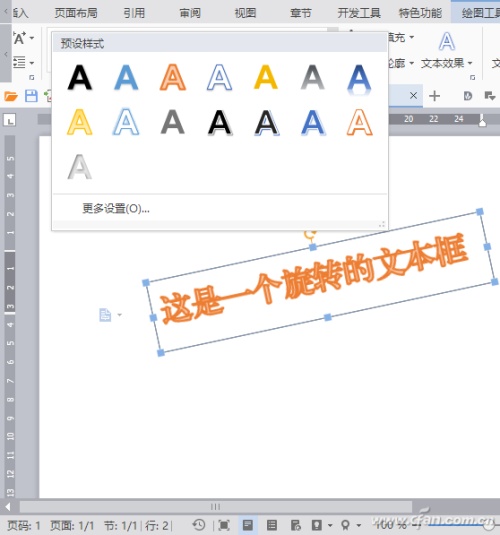Click the horizontal scrollbar thumb
Screen dimensions: 500x535
[215, 507]
